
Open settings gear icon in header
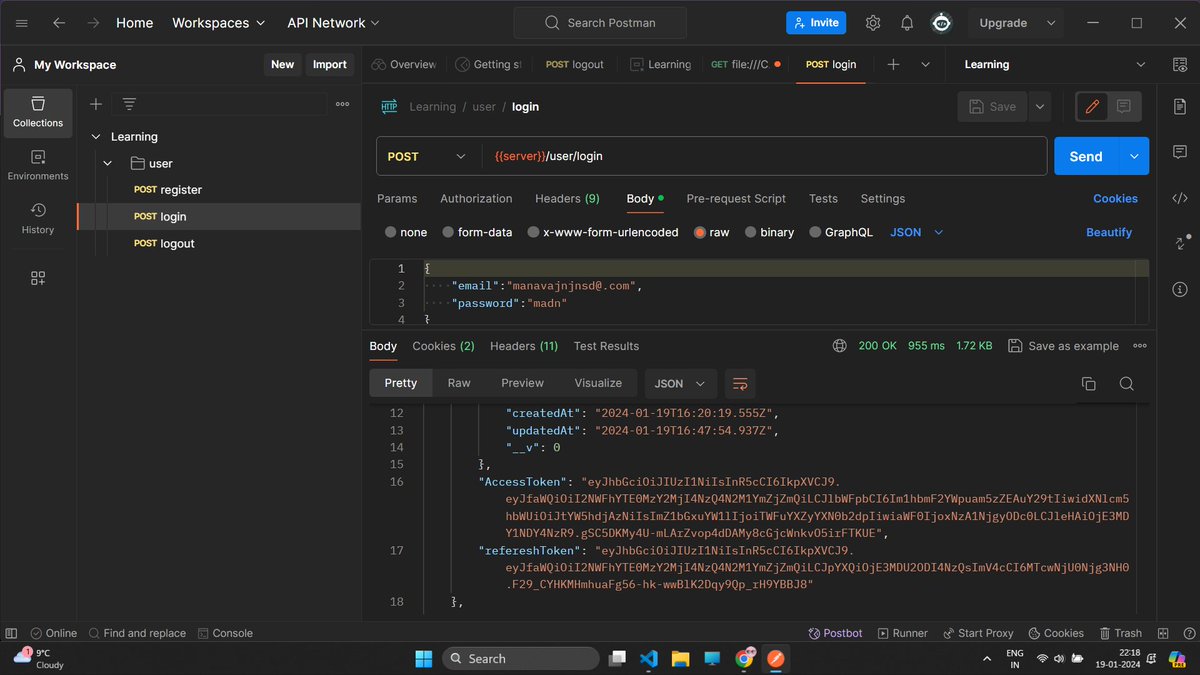point(873,22)
